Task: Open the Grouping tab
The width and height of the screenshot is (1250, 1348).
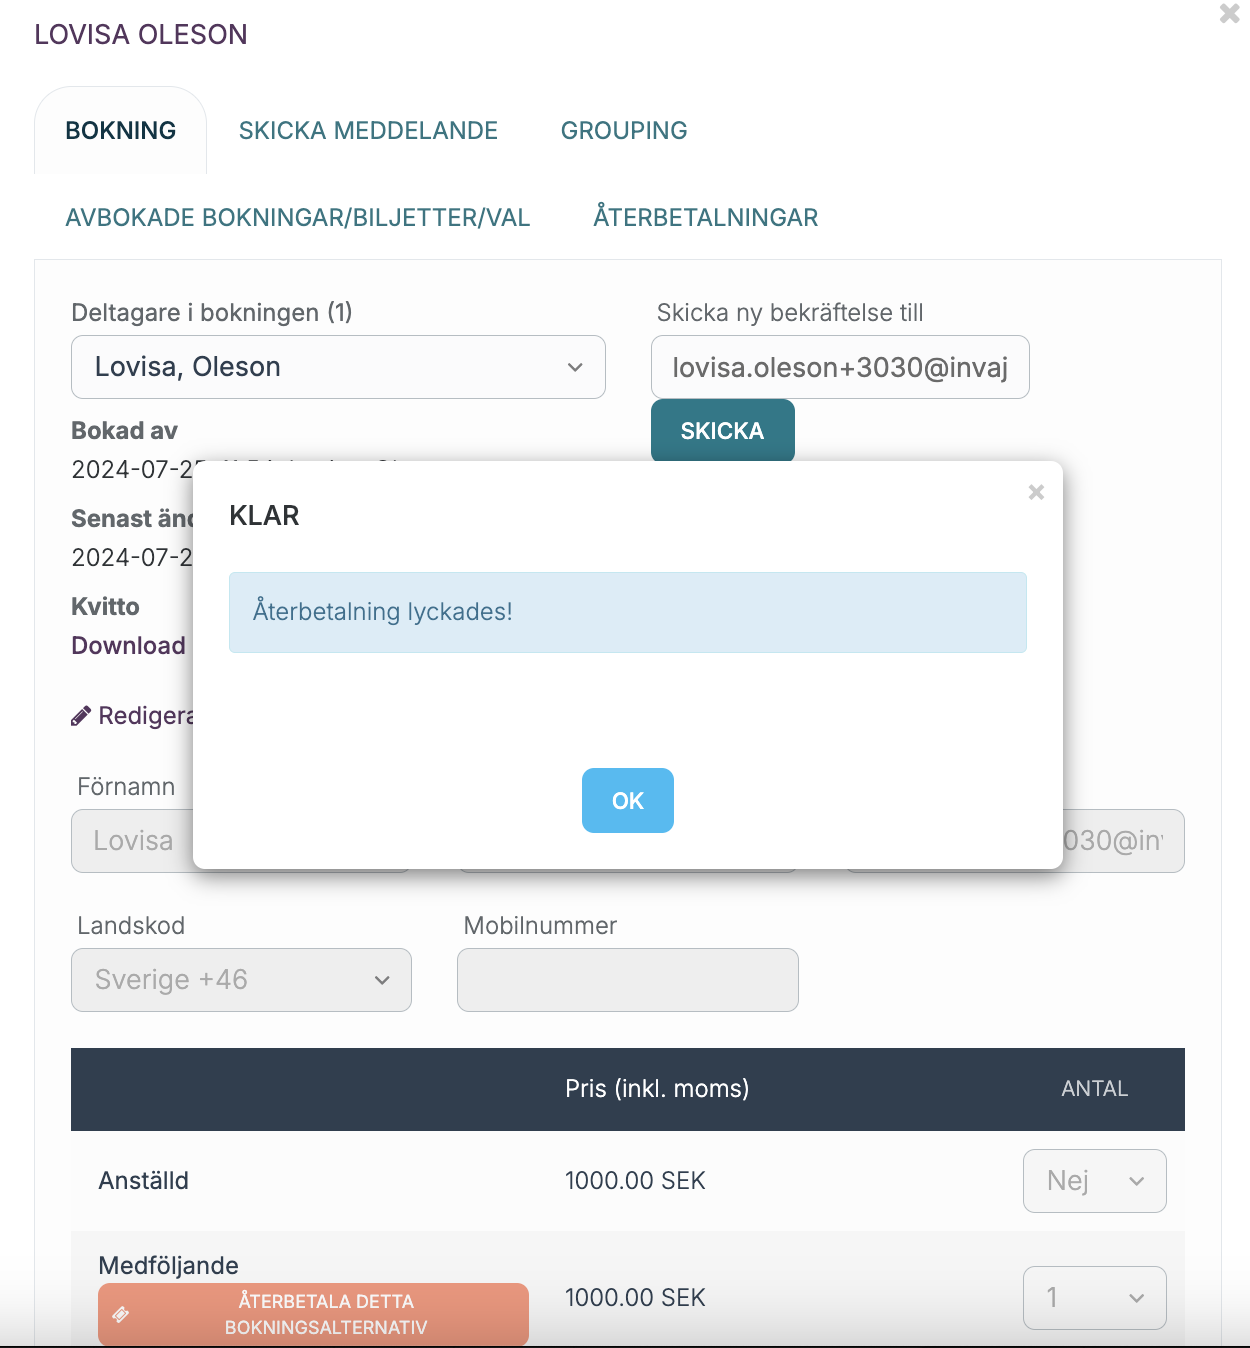Action: [624, 131]
